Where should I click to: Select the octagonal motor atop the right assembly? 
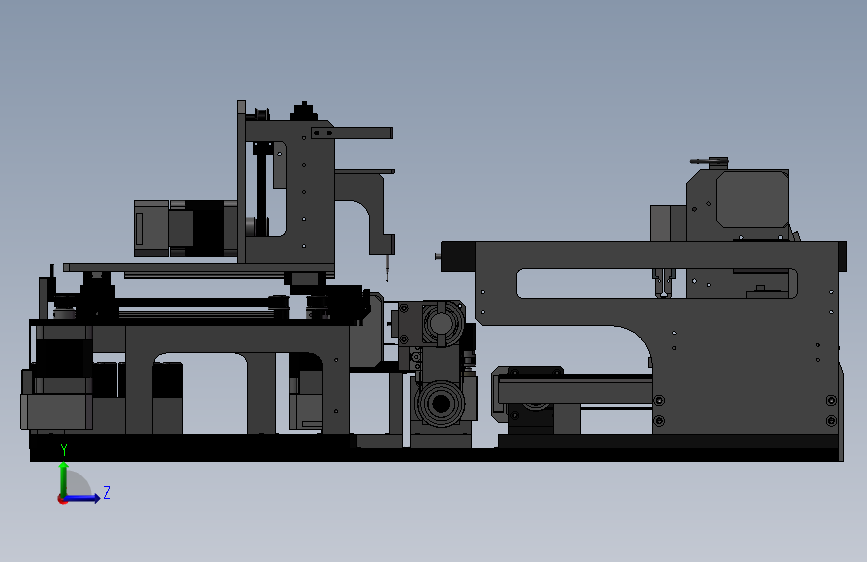(752, 199)
